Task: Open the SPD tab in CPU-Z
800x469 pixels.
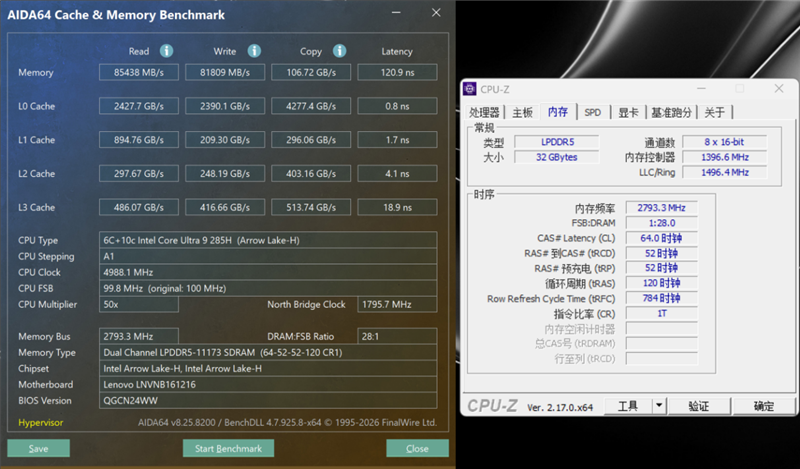Action: [592, 112]
